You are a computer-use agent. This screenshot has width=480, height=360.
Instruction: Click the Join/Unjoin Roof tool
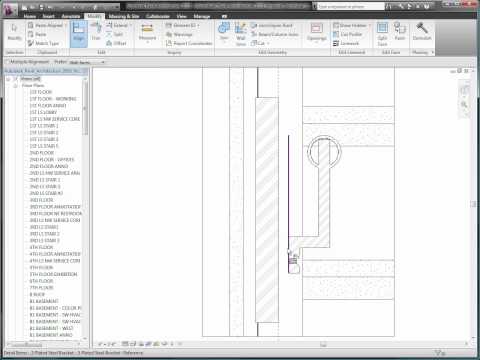click(272, 25)
